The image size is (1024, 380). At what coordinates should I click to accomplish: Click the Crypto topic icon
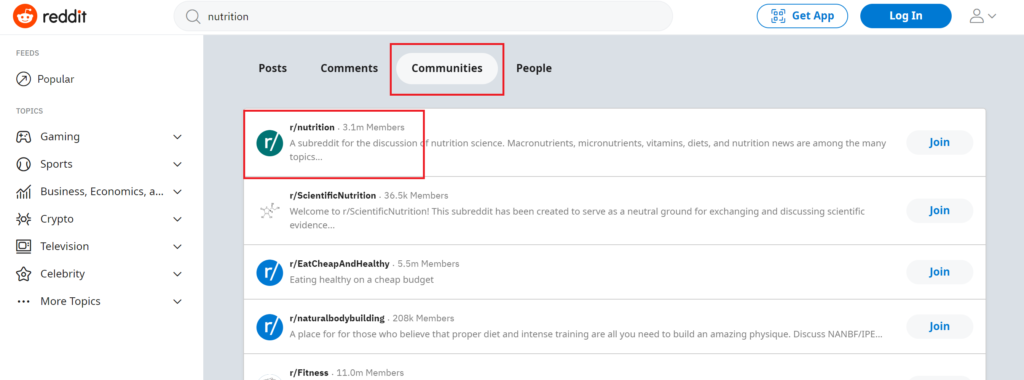click(x=24, y=219)
